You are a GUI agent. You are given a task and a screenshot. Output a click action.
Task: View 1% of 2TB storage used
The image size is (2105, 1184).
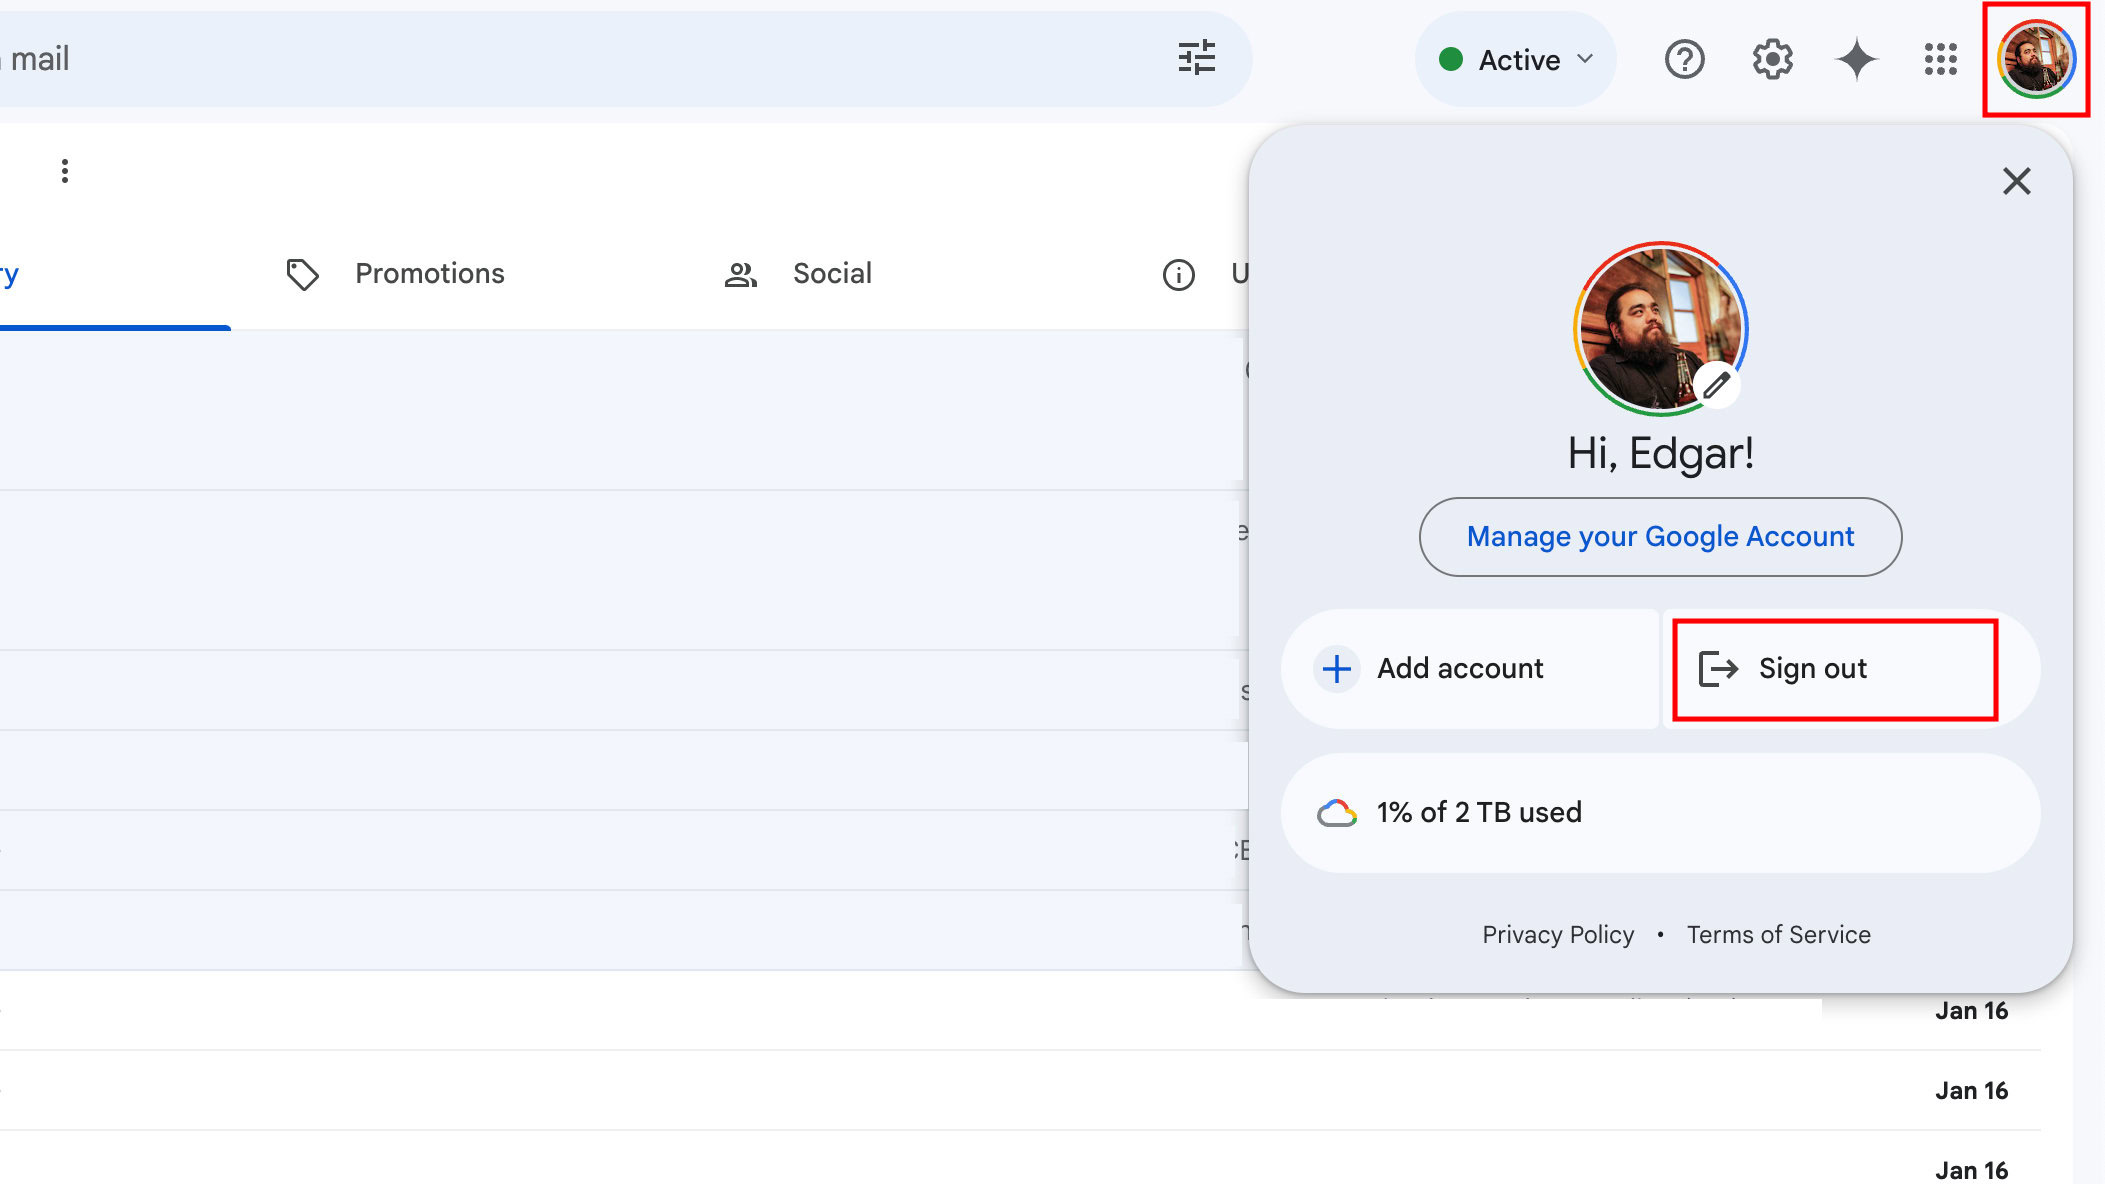(1660, 812)
